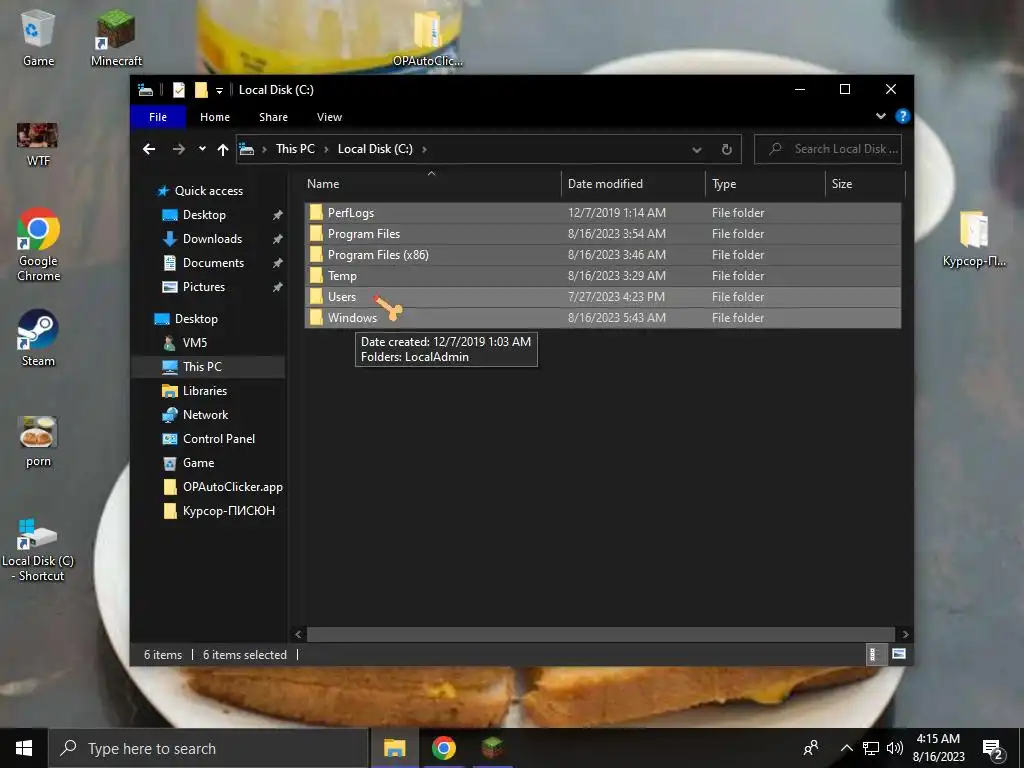Expand the chevron after Local Disk (C:) breadcrumb

coord(424,149)
